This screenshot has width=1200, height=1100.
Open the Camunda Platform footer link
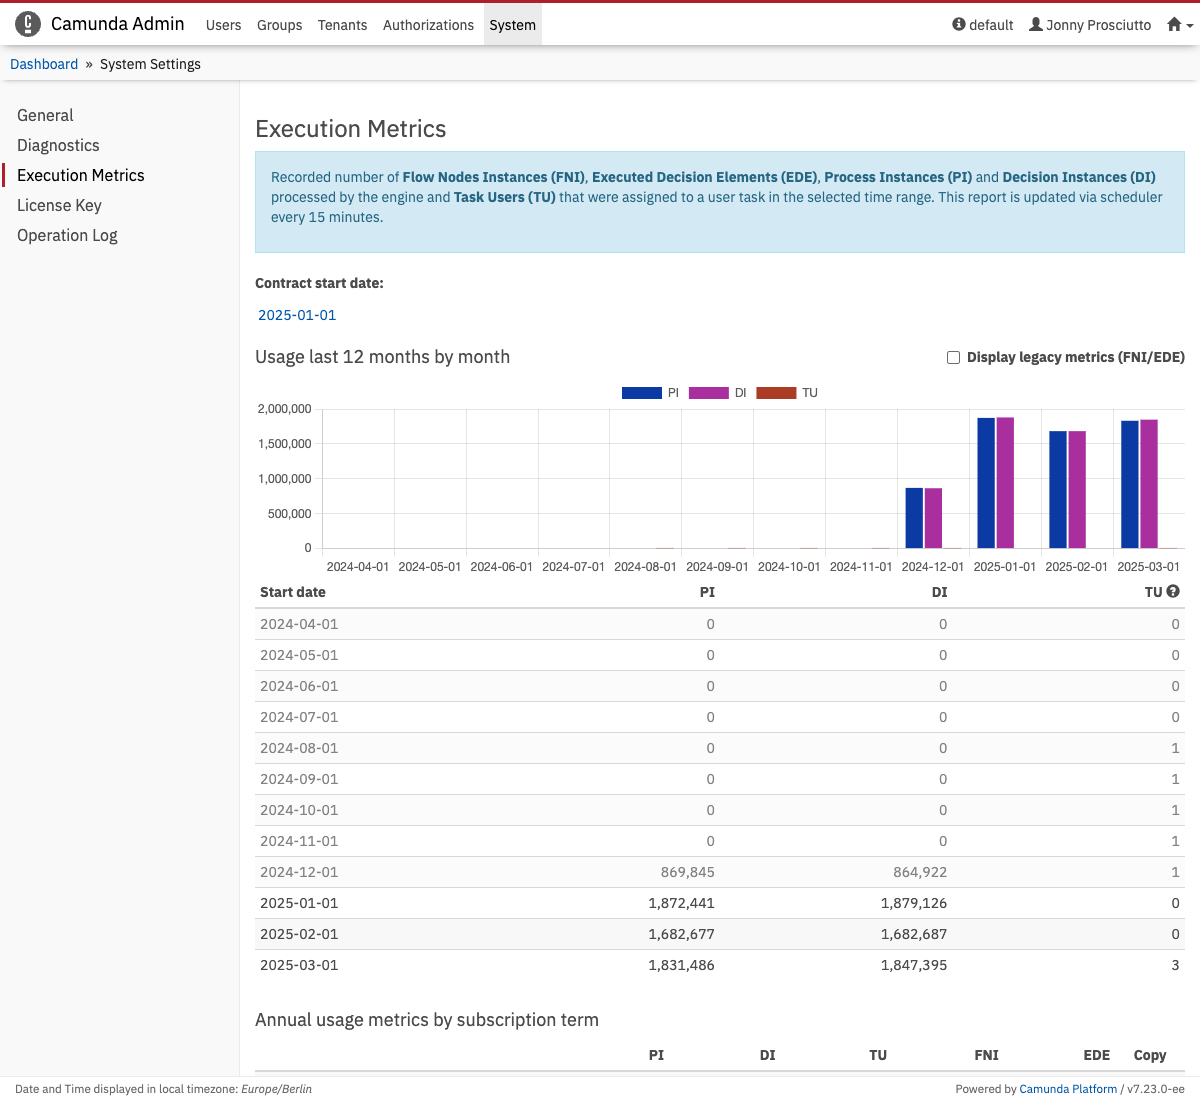pyautogui.click(x=1068, y=1089)
